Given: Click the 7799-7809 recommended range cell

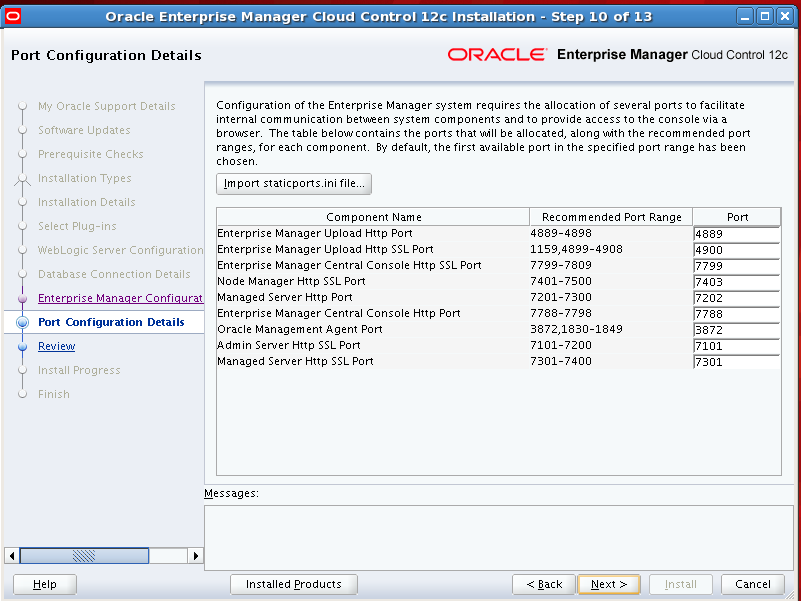Looking at the screenshot, I should [561, 265].
